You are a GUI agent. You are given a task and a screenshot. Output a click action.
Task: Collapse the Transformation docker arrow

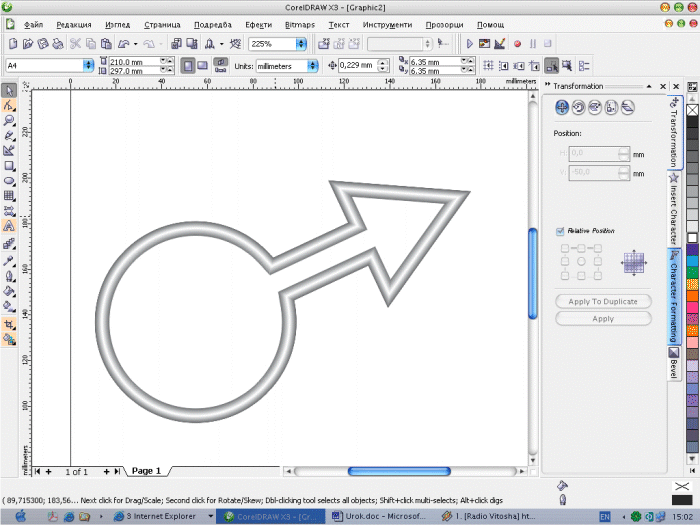click(649, 87)
